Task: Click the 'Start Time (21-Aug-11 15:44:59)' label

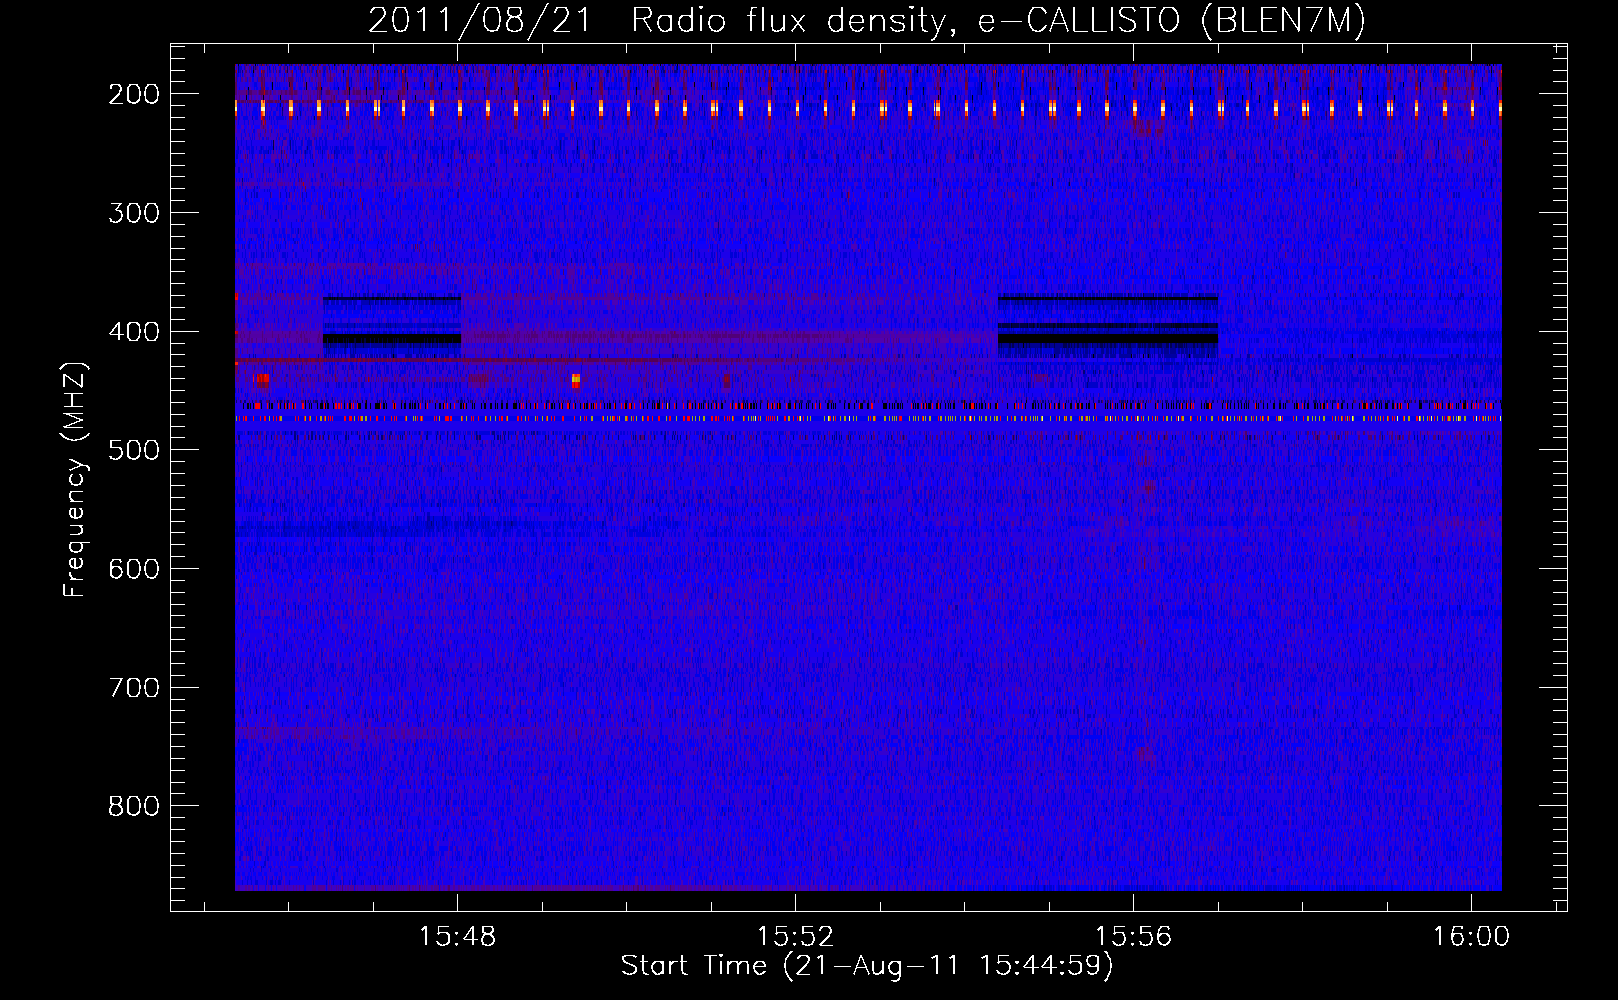Action: pos(867,966)
